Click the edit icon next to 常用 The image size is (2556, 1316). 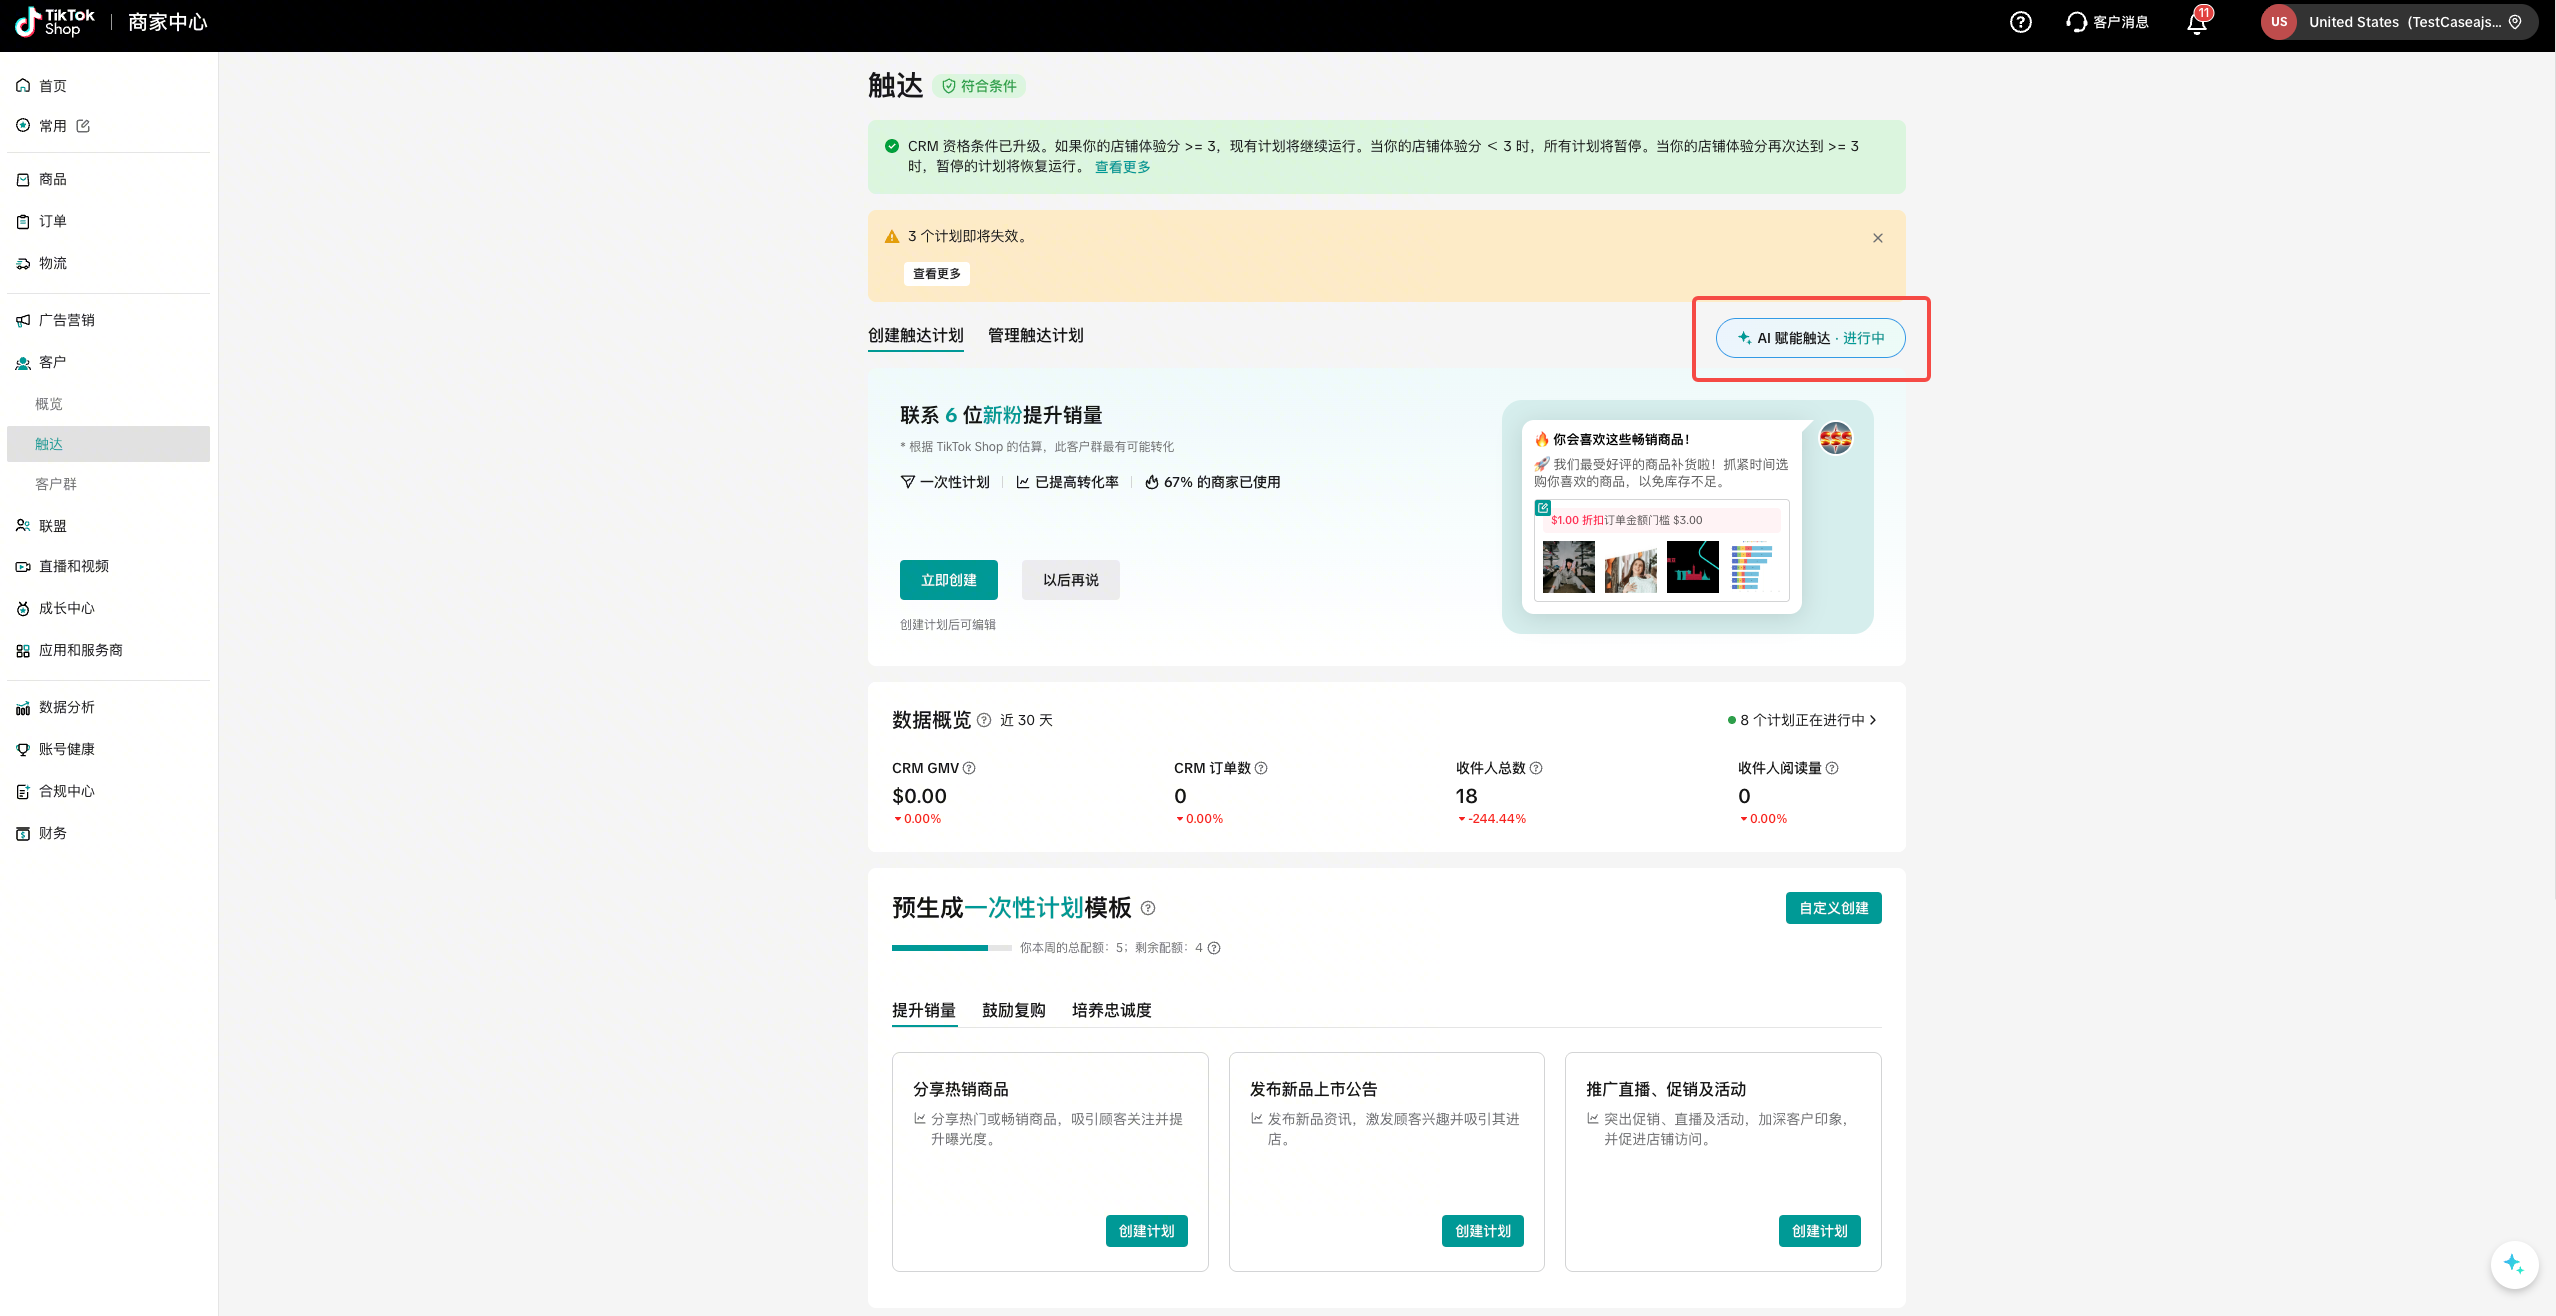point(83,126)
